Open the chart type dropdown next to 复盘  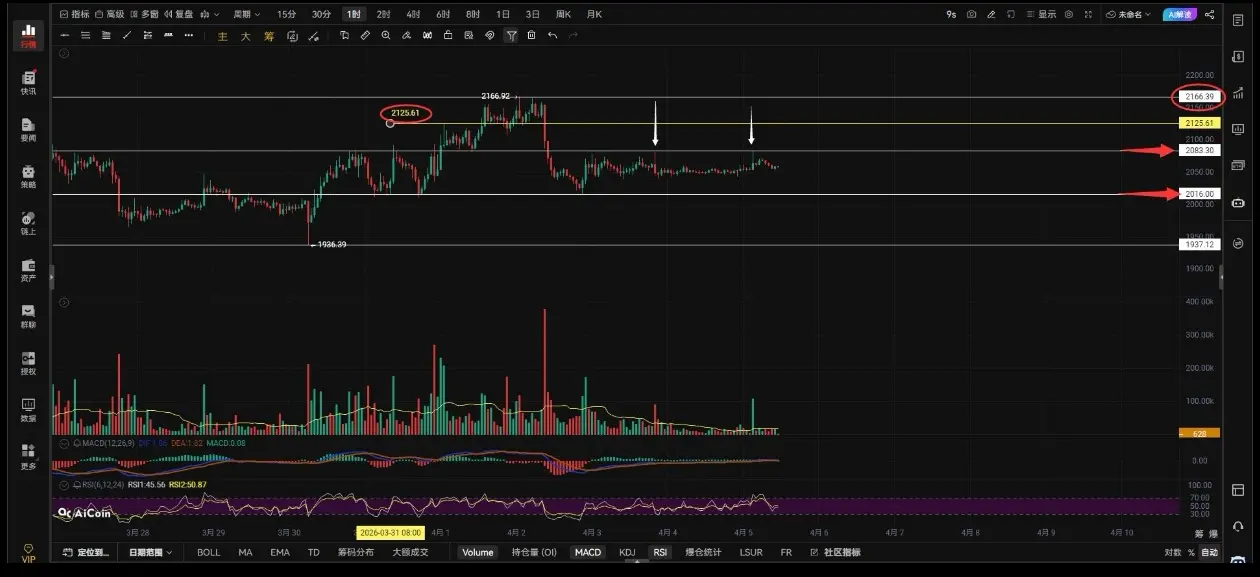click(x=207, y=14)
